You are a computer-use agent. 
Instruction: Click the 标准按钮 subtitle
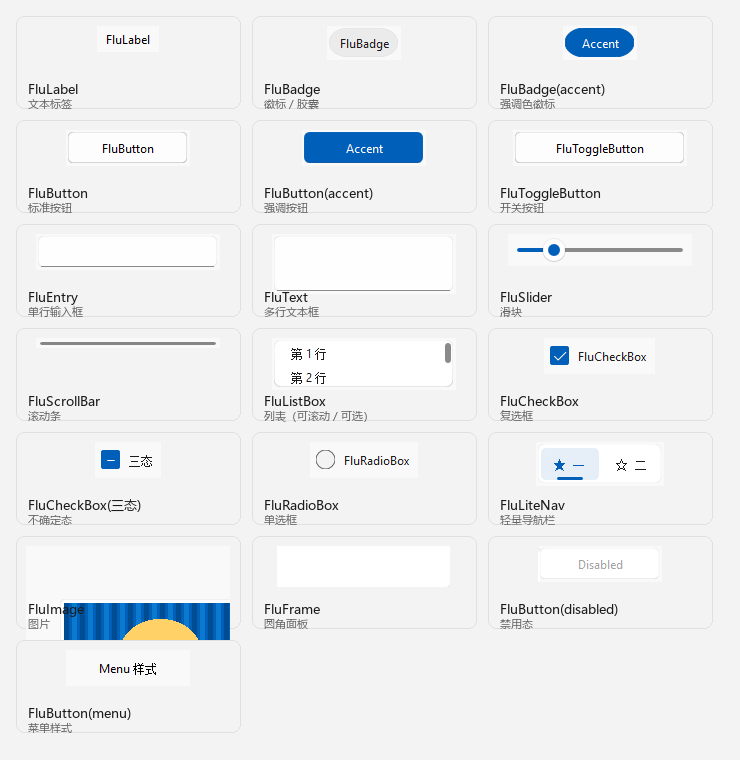(x=50, y=208)
